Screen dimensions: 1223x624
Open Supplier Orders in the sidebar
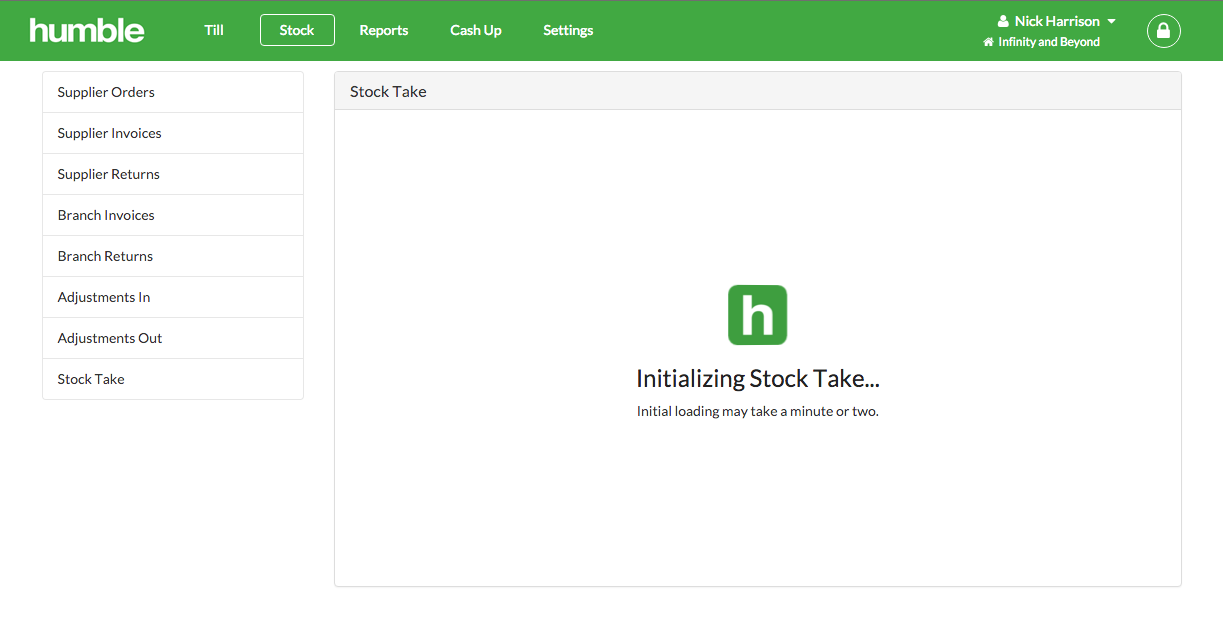[173, 92]
